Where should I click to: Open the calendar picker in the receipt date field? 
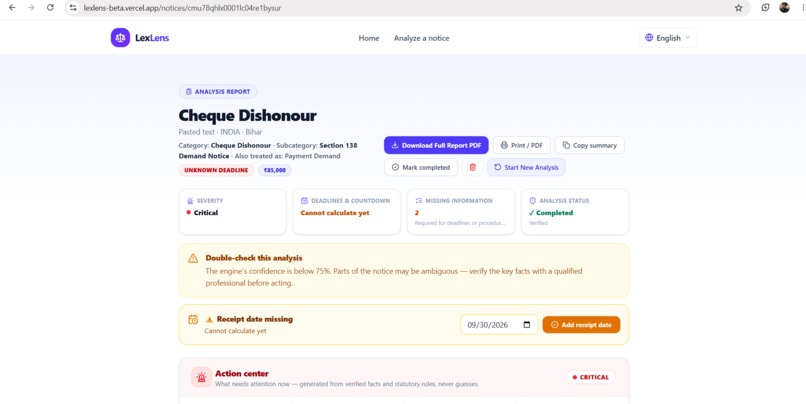coord(527,325)
